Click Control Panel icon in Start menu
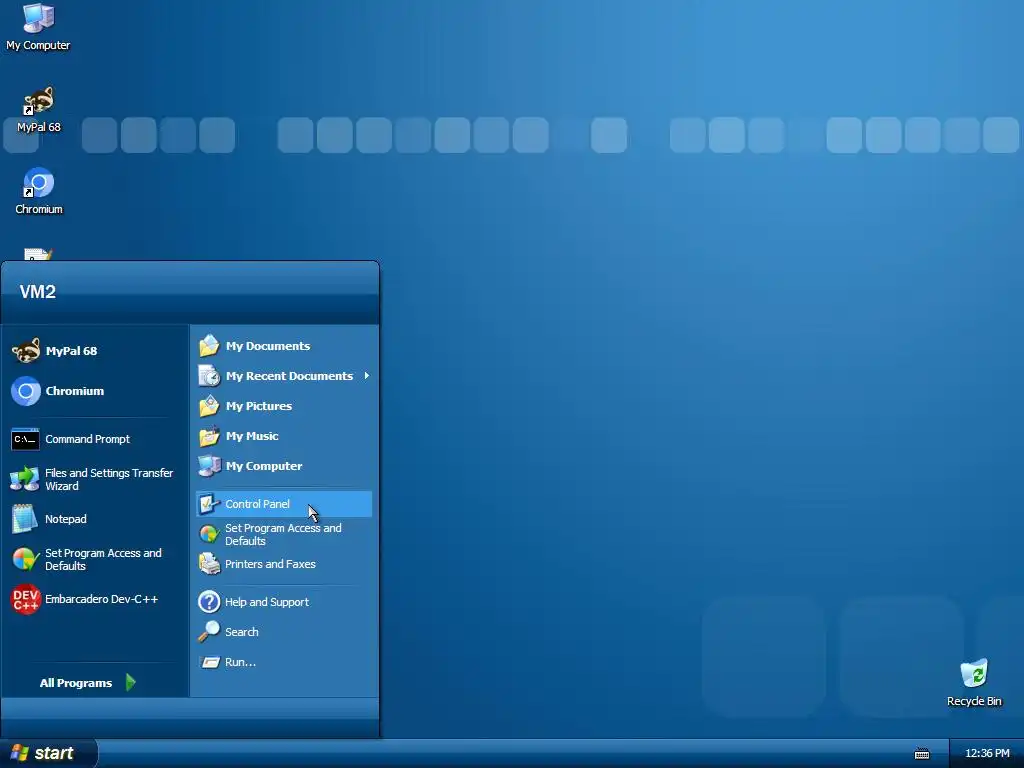 (209, 504)
